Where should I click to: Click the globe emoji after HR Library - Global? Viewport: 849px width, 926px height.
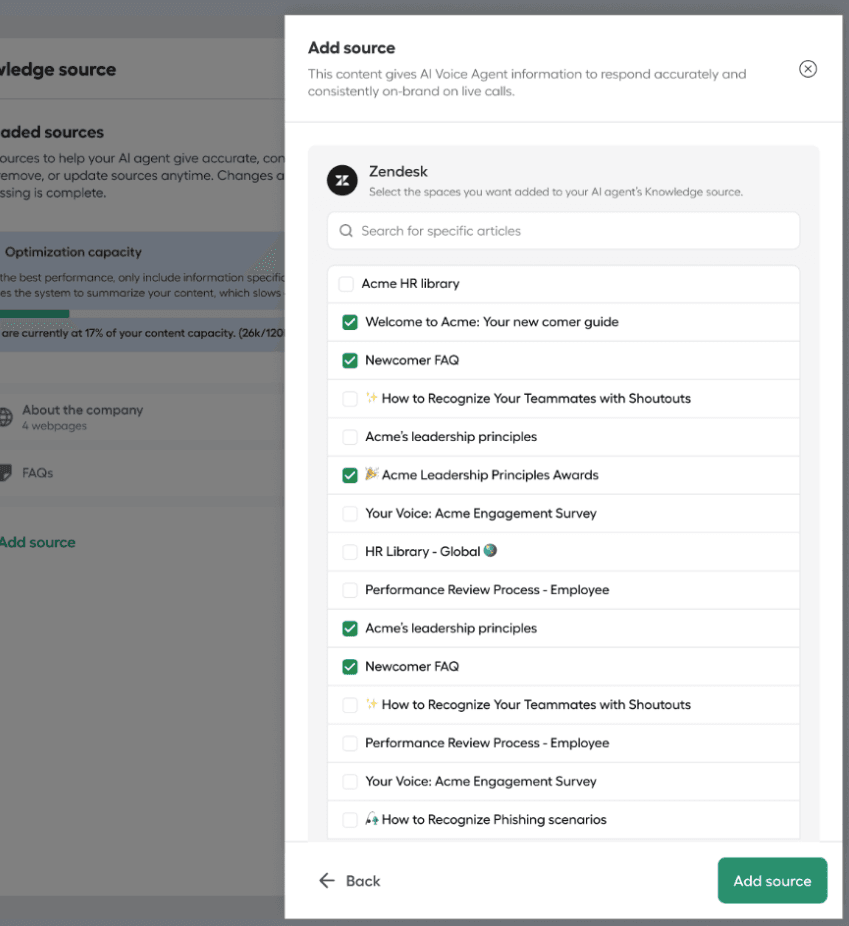pos(490,551)
